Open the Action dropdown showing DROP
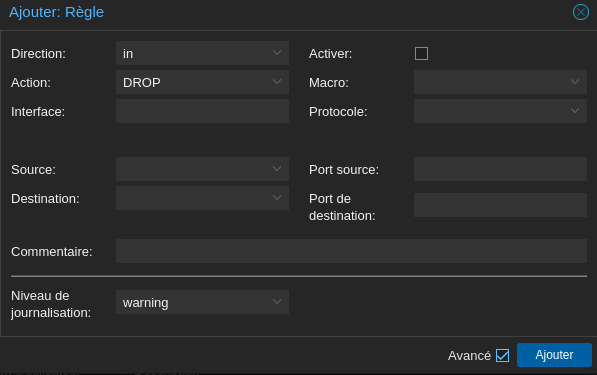This screenshot has height=375, width=597. [x=202, y=82]
